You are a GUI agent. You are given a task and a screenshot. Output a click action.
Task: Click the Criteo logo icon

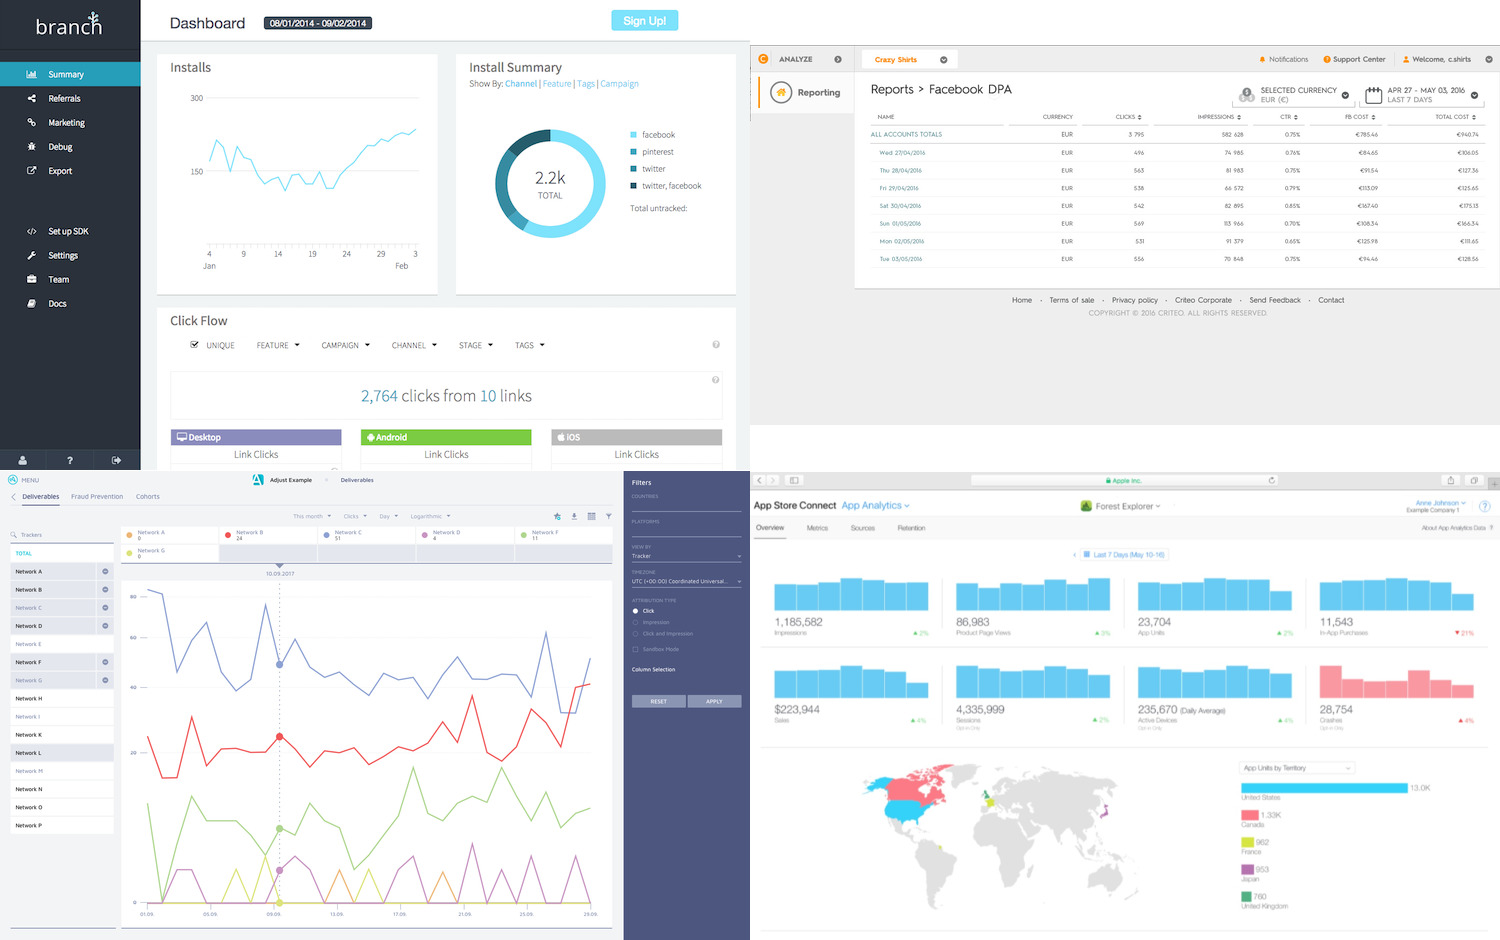tap(763, 59)
